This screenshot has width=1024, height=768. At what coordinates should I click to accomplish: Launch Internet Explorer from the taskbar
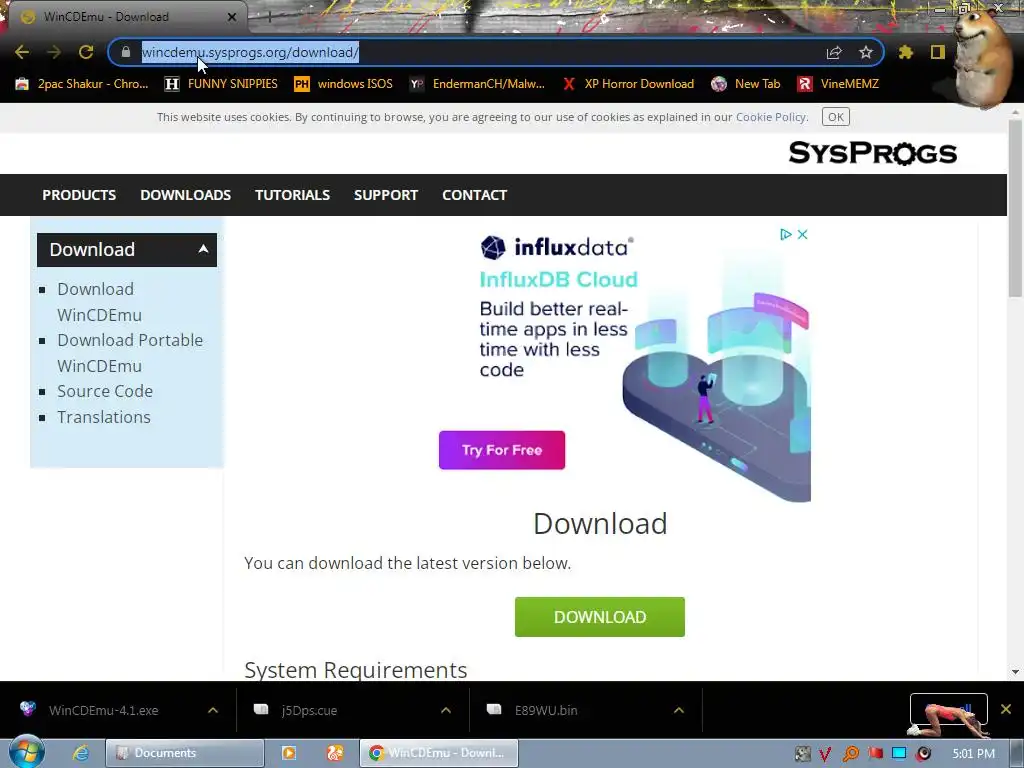point(81,753)
